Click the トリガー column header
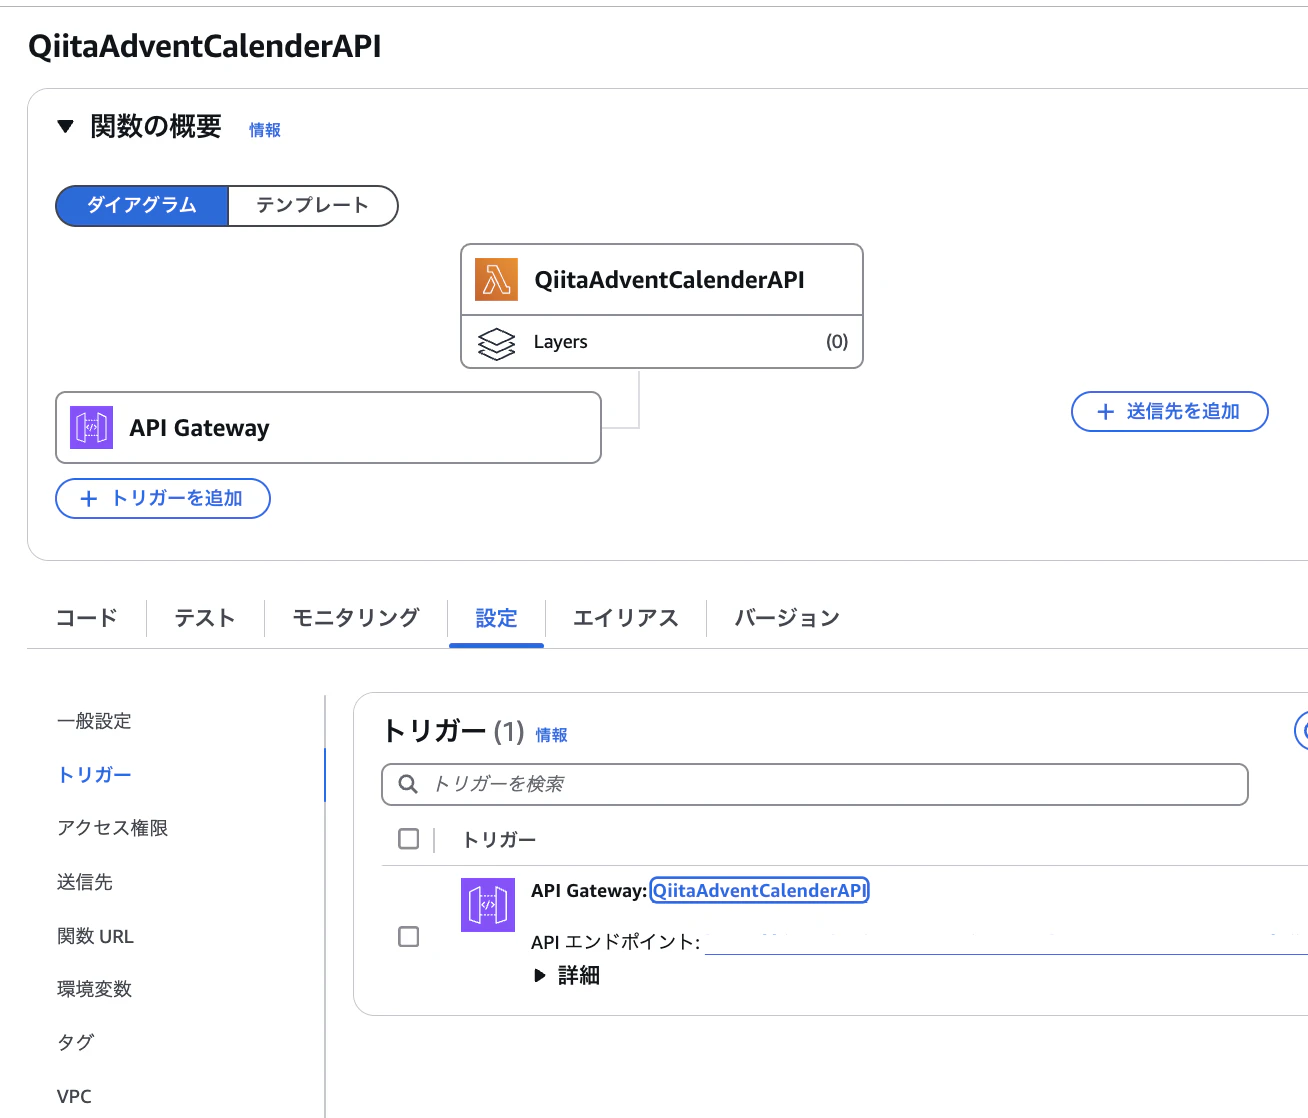This screenshot has width=1308, height=1118. click(499, 840)
